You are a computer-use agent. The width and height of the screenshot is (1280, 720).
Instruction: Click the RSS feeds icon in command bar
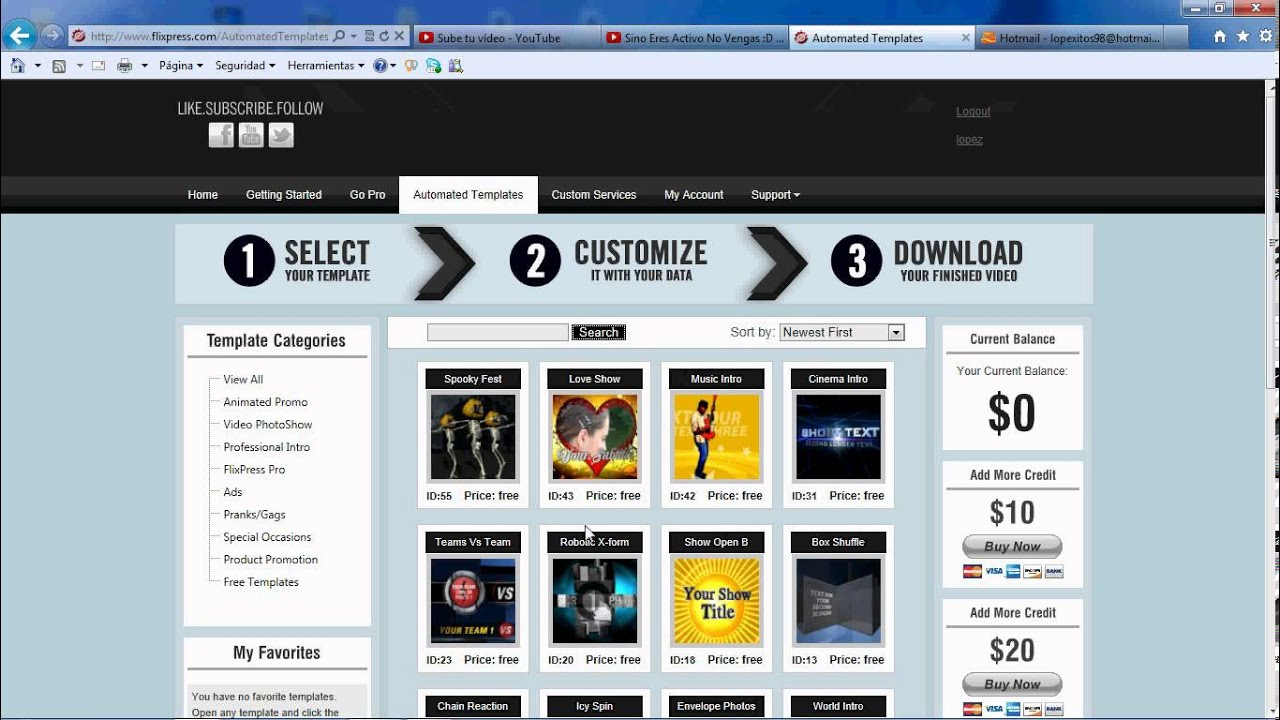point(59,66)
